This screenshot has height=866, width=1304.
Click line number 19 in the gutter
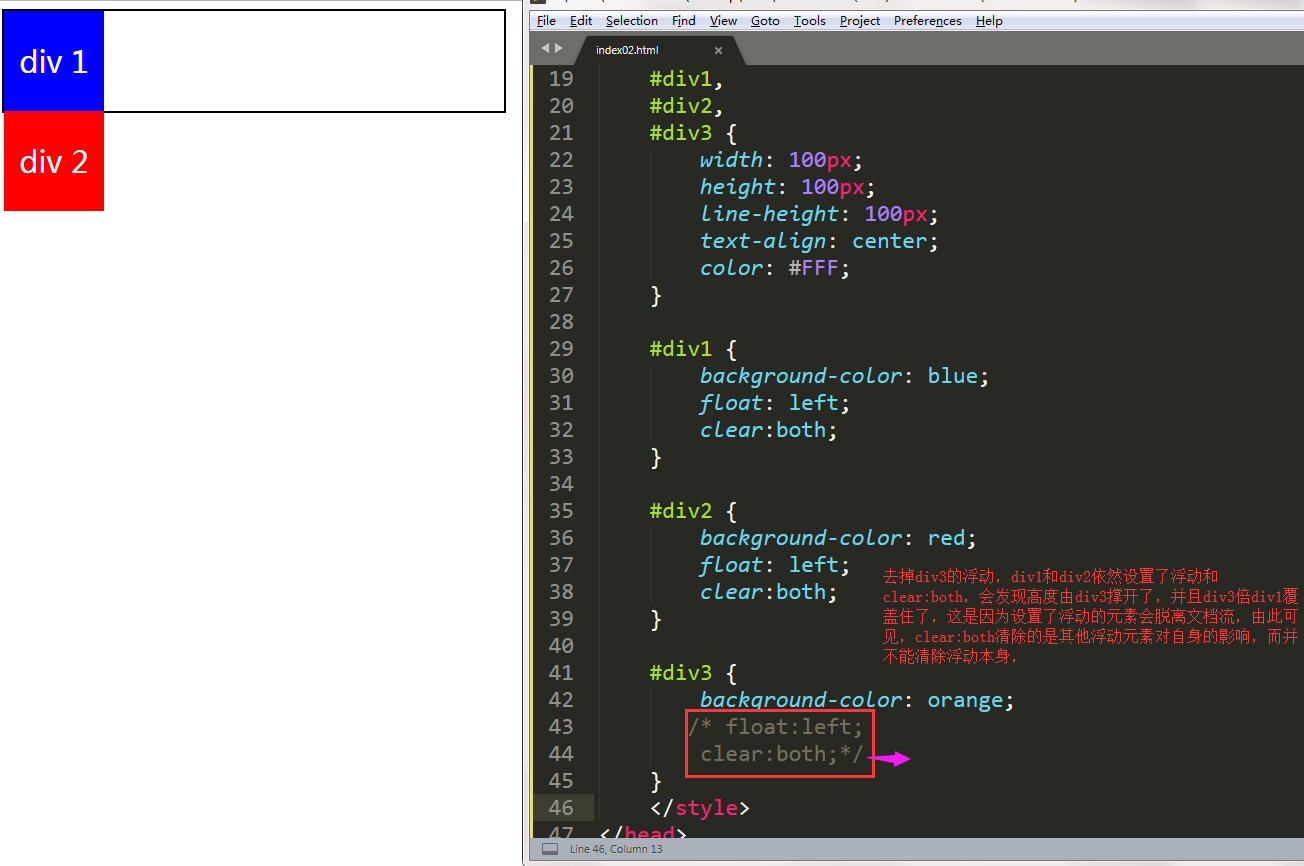561,79
